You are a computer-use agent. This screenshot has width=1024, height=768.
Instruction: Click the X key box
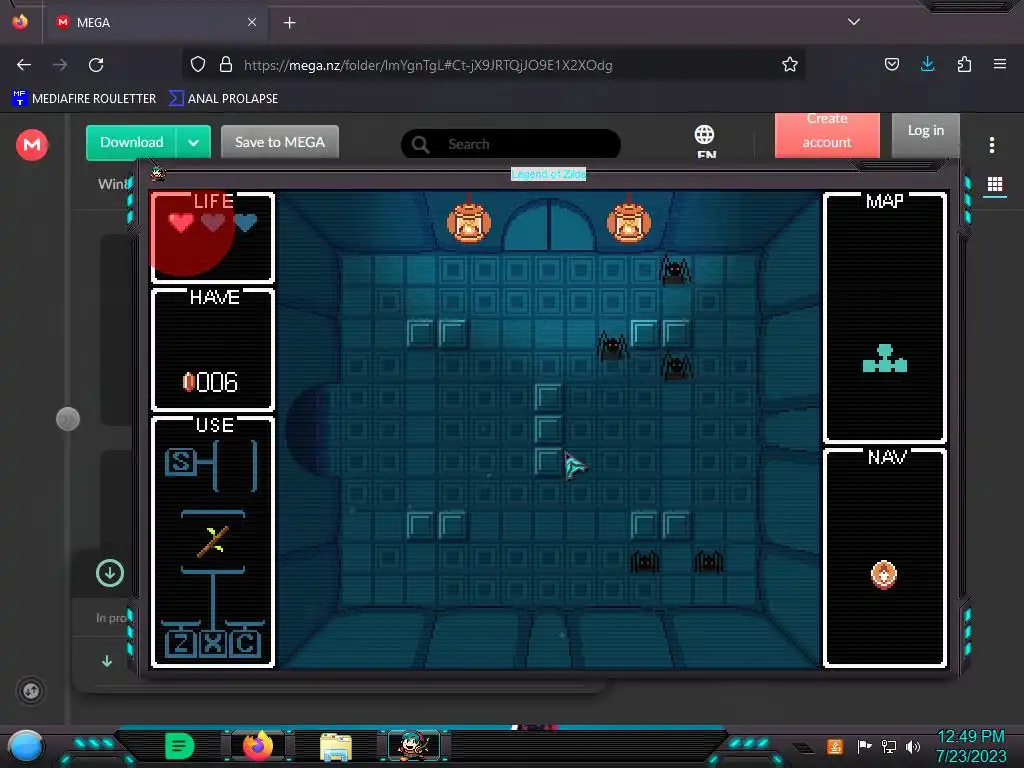coord(213,644)
